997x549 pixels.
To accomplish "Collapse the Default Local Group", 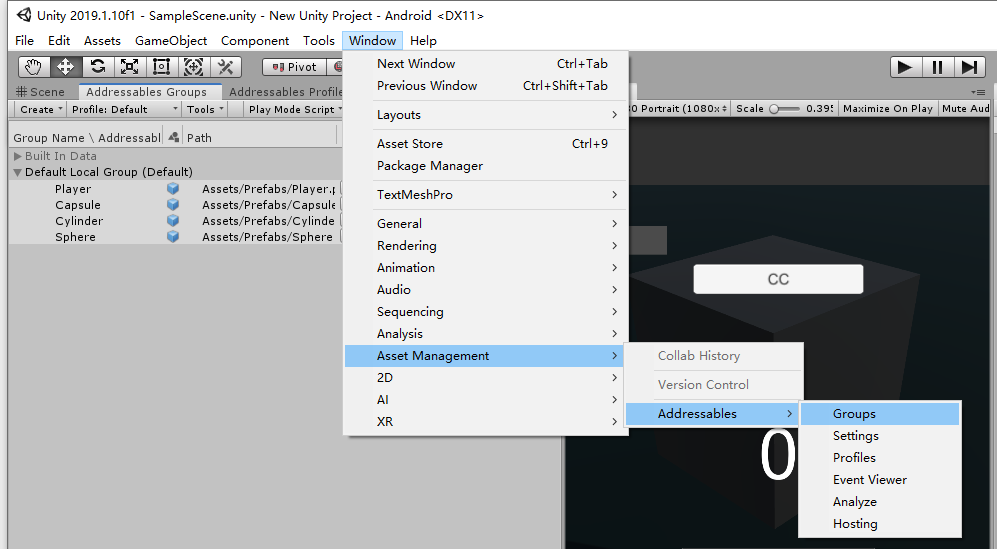I will point(18,172).
